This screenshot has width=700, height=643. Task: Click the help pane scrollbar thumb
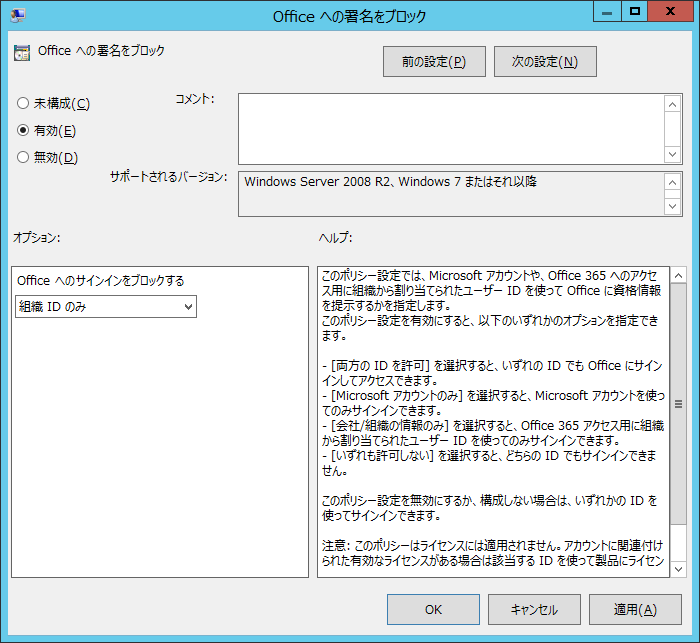(678, 404)
